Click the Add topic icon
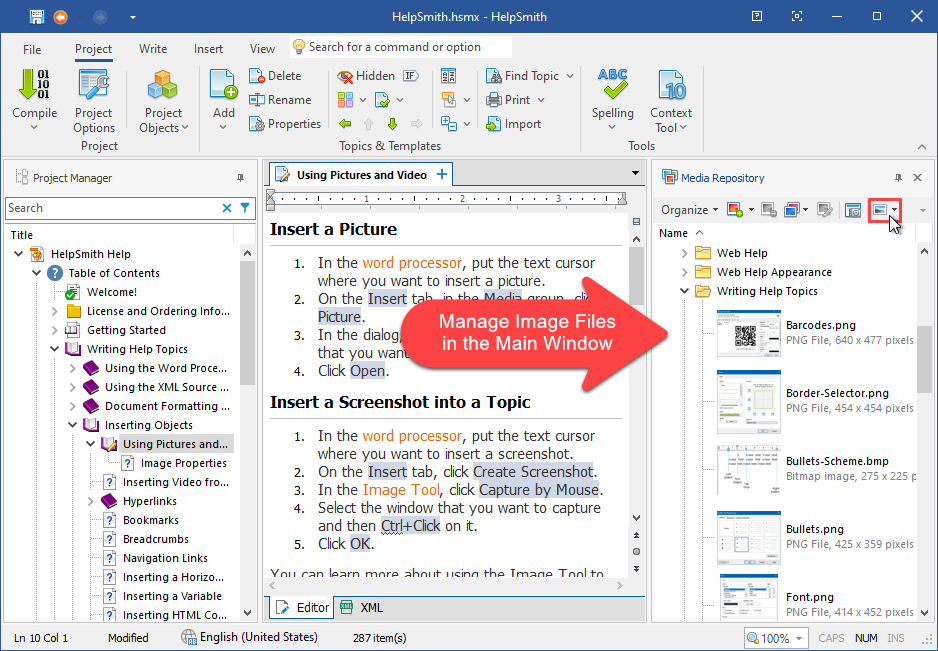 (223, 84)
